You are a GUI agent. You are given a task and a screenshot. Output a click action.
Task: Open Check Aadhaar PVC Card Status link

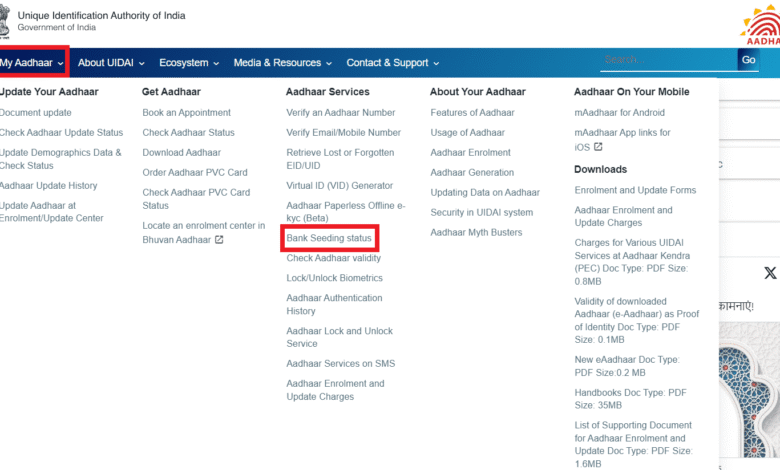[x=196, y=199]
